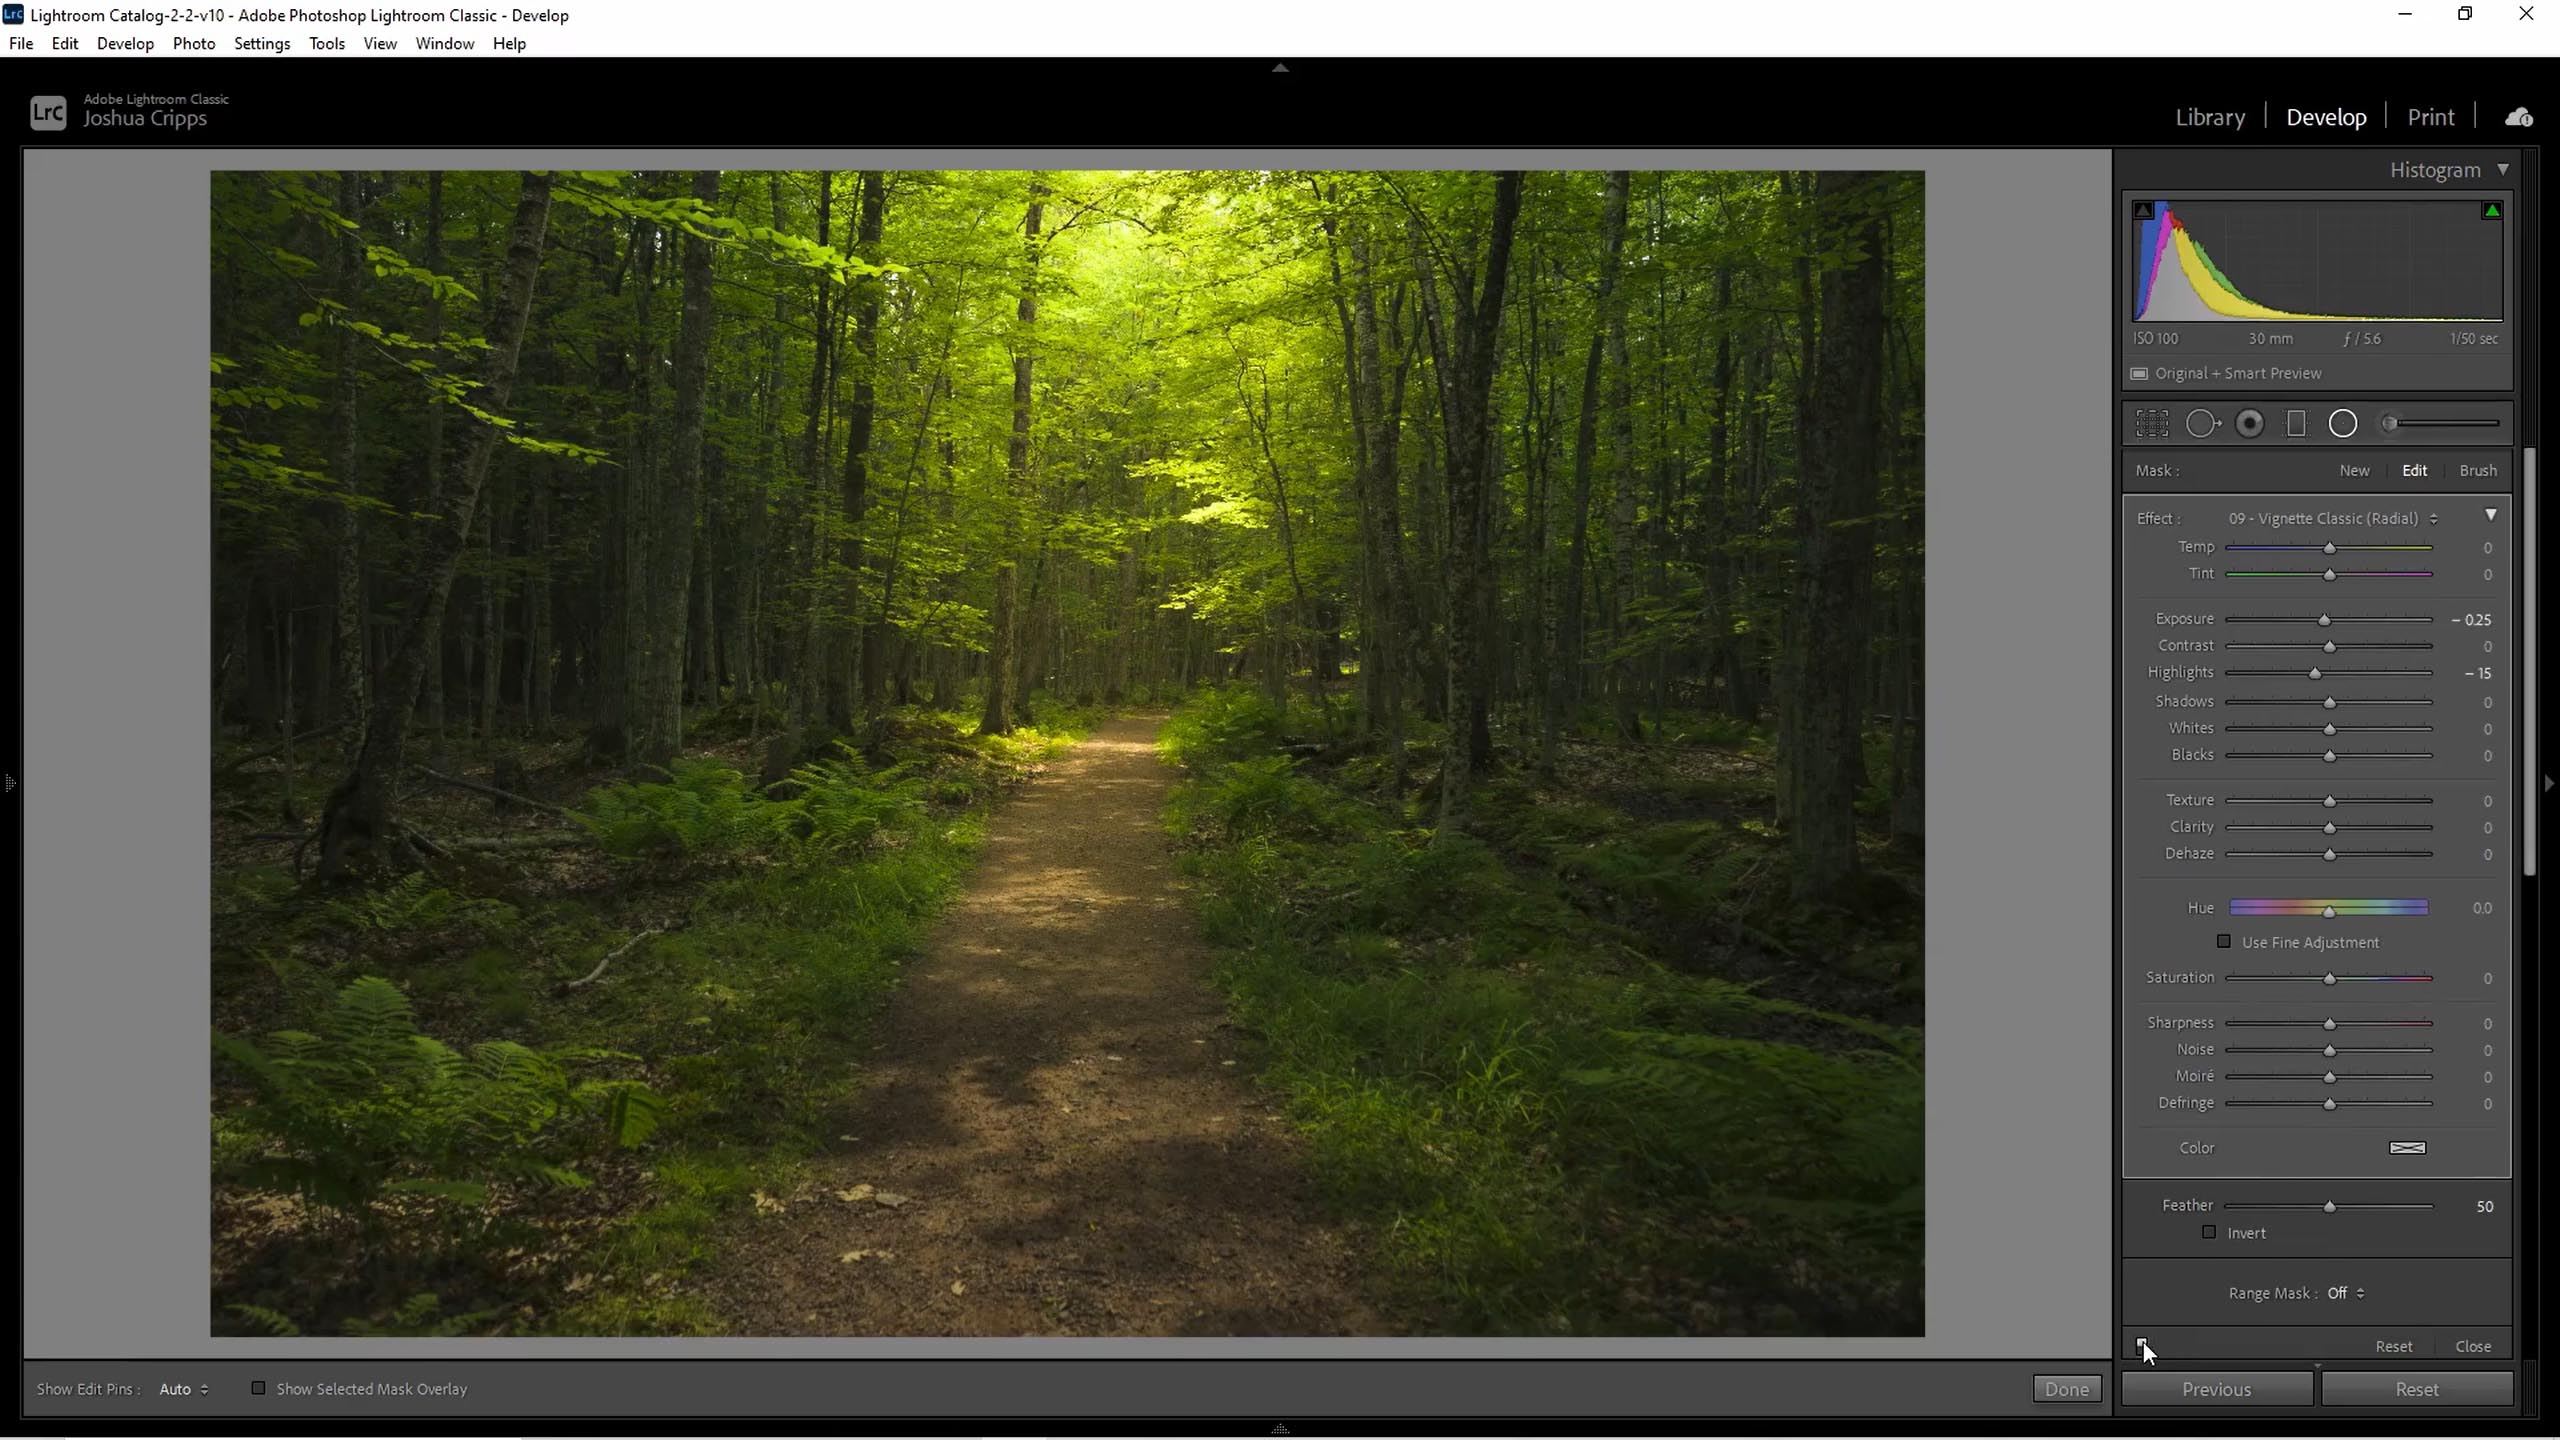Click the large Reset button
This screenshot has width=2560, height=1440.
[2417, 1389]
